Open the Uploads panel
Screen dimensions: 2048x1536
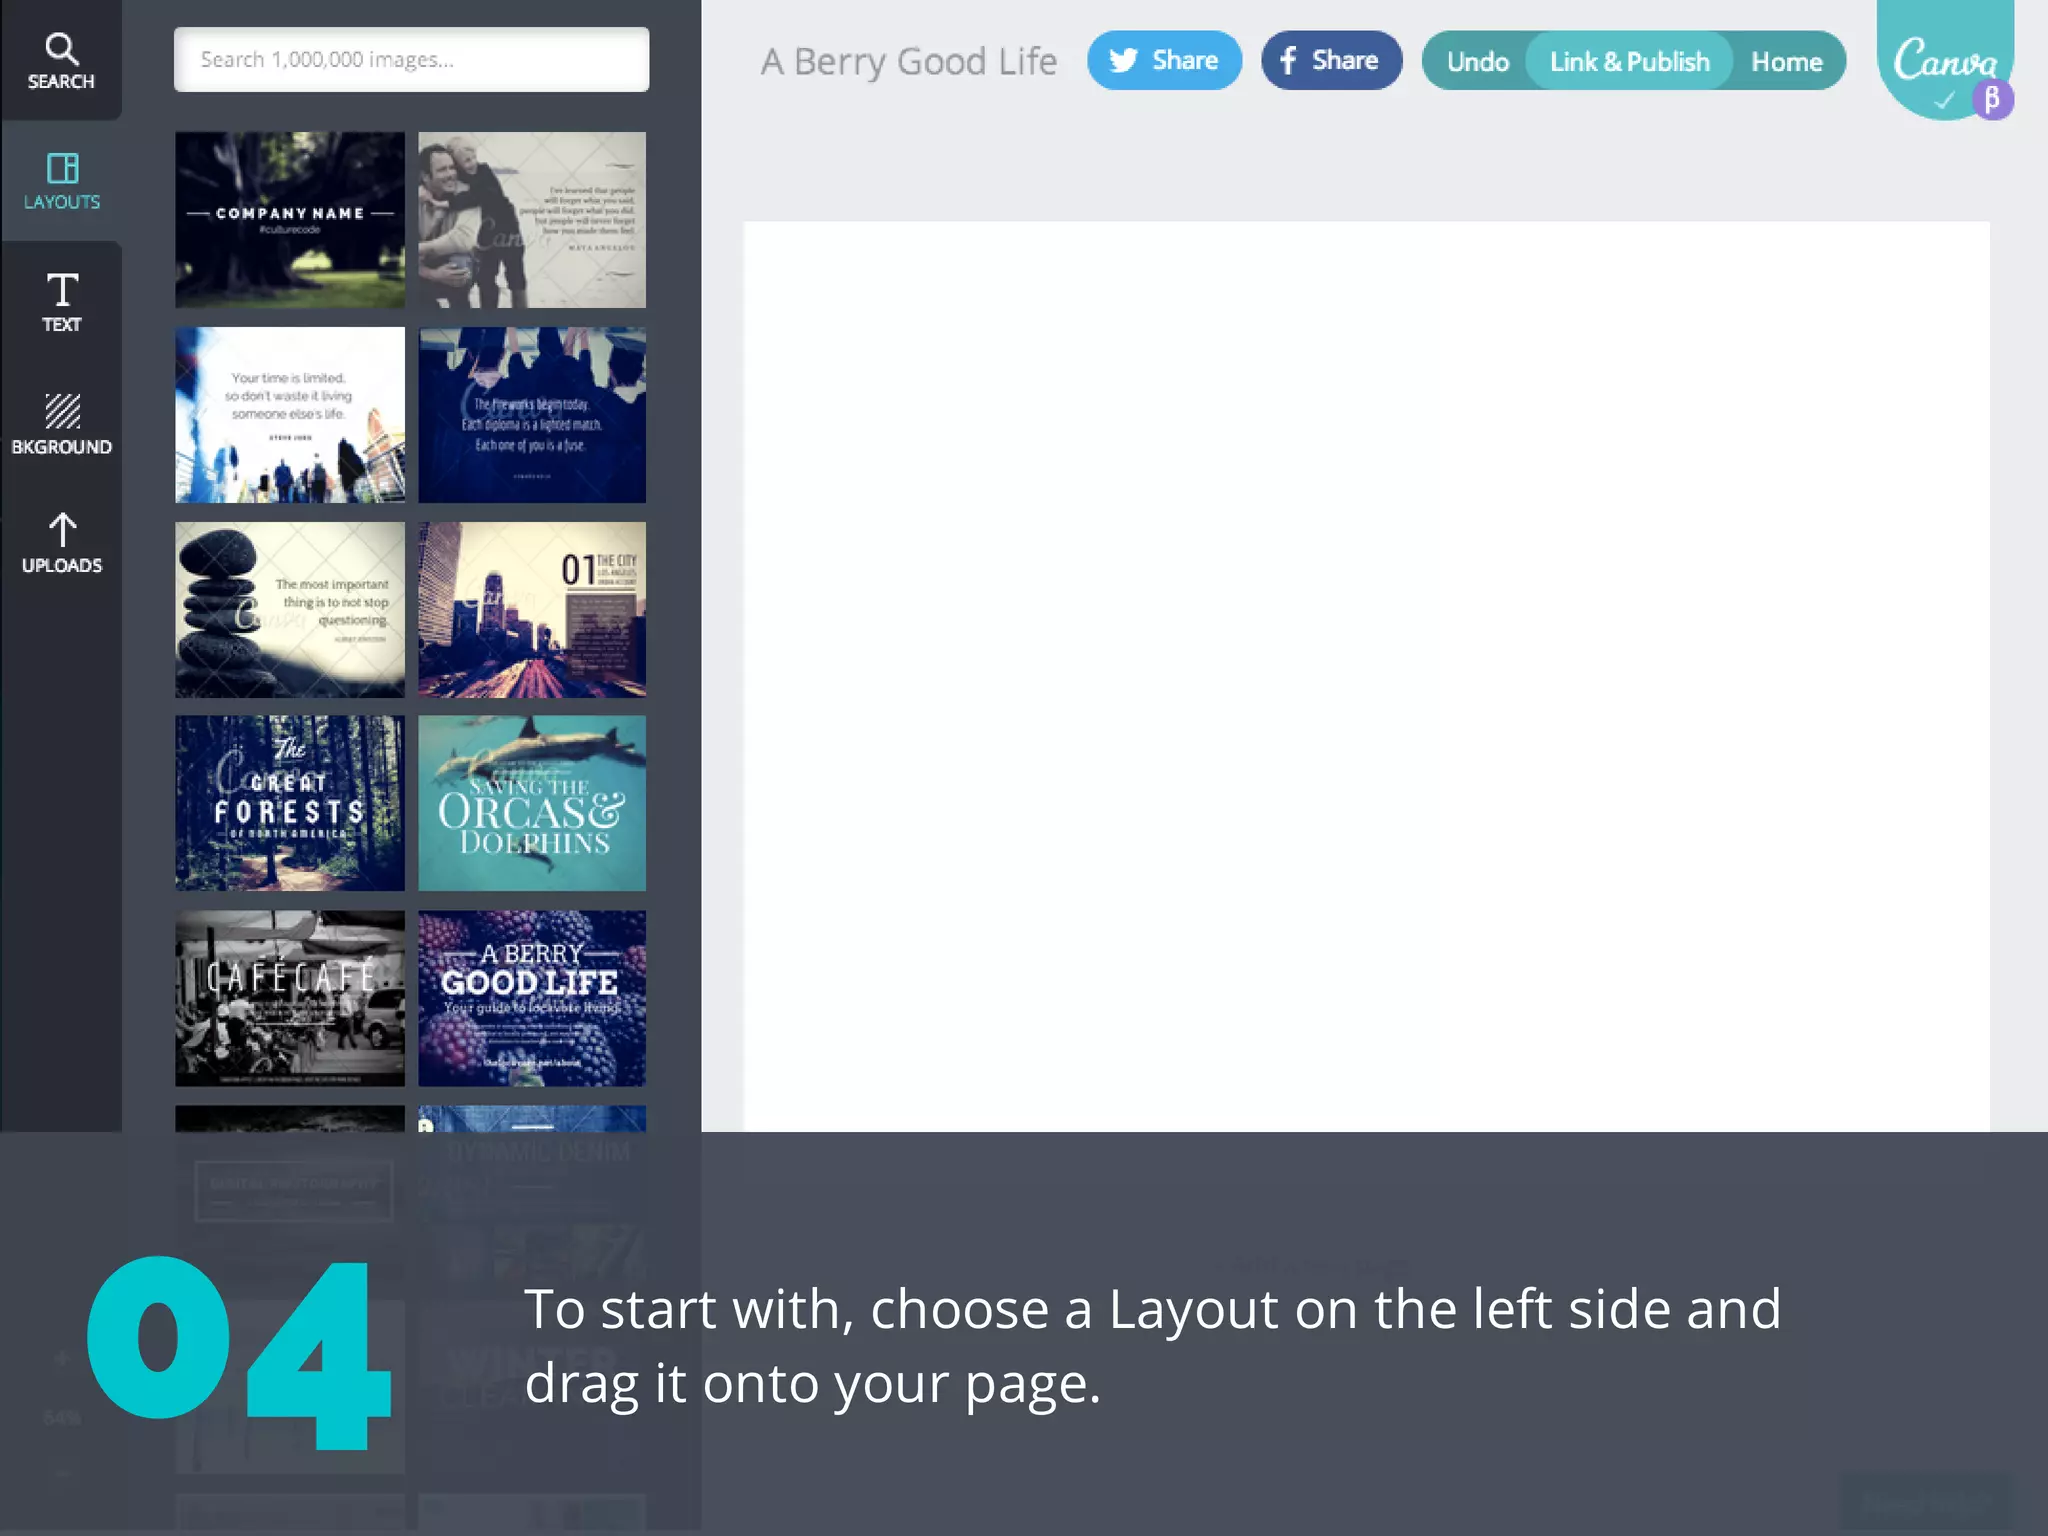pos(61,544)
